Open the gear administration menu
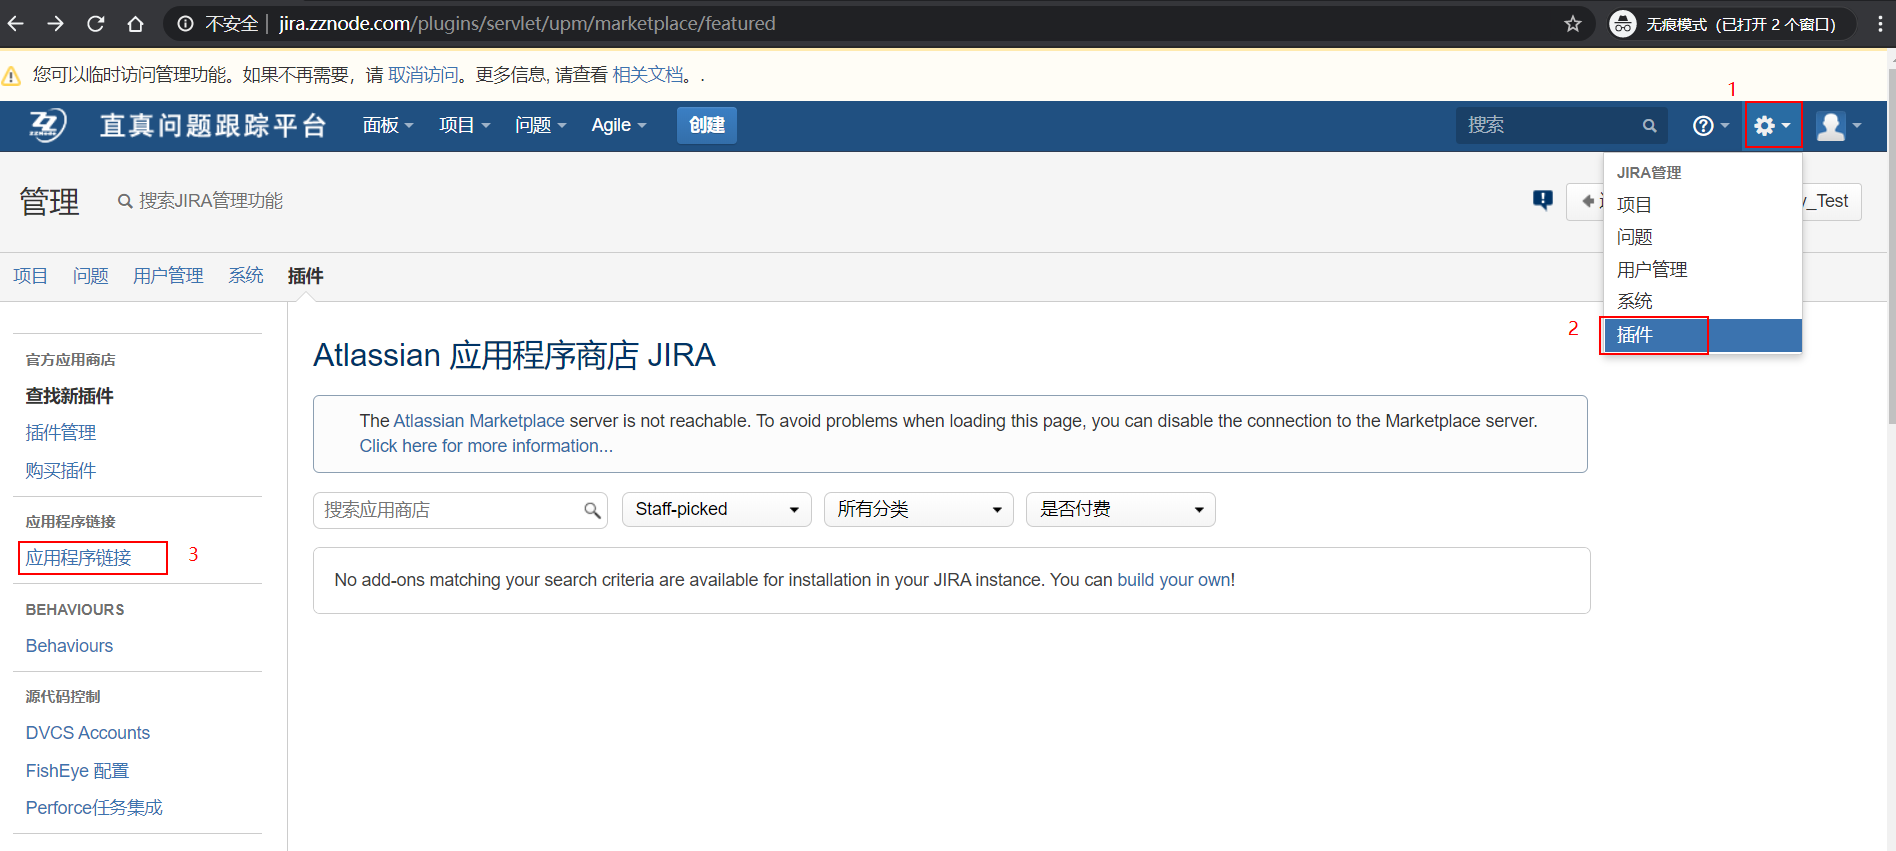Image resolution: width=1896 pixels, height=851 pixels. (1773, 126)
